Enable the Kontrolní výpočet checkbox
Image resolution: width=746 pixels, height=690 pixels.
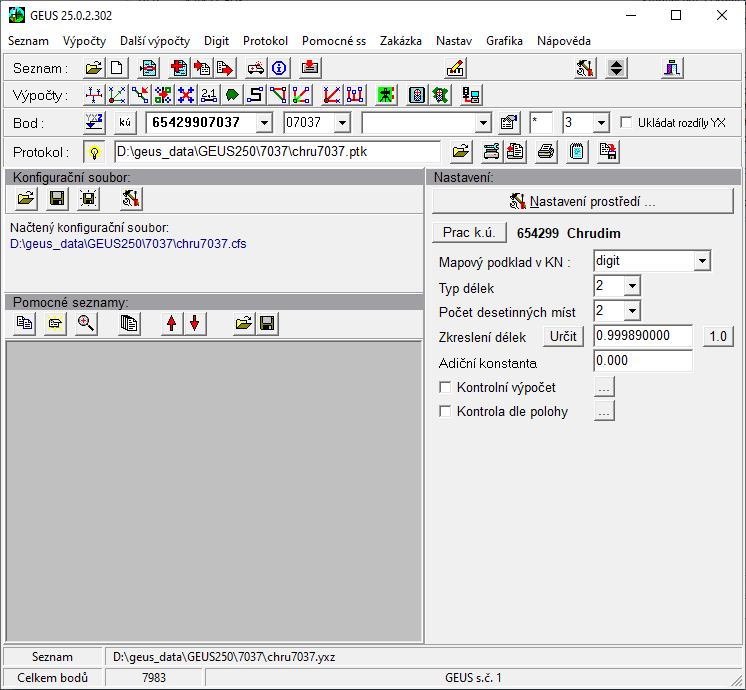(x=446, y=387)
